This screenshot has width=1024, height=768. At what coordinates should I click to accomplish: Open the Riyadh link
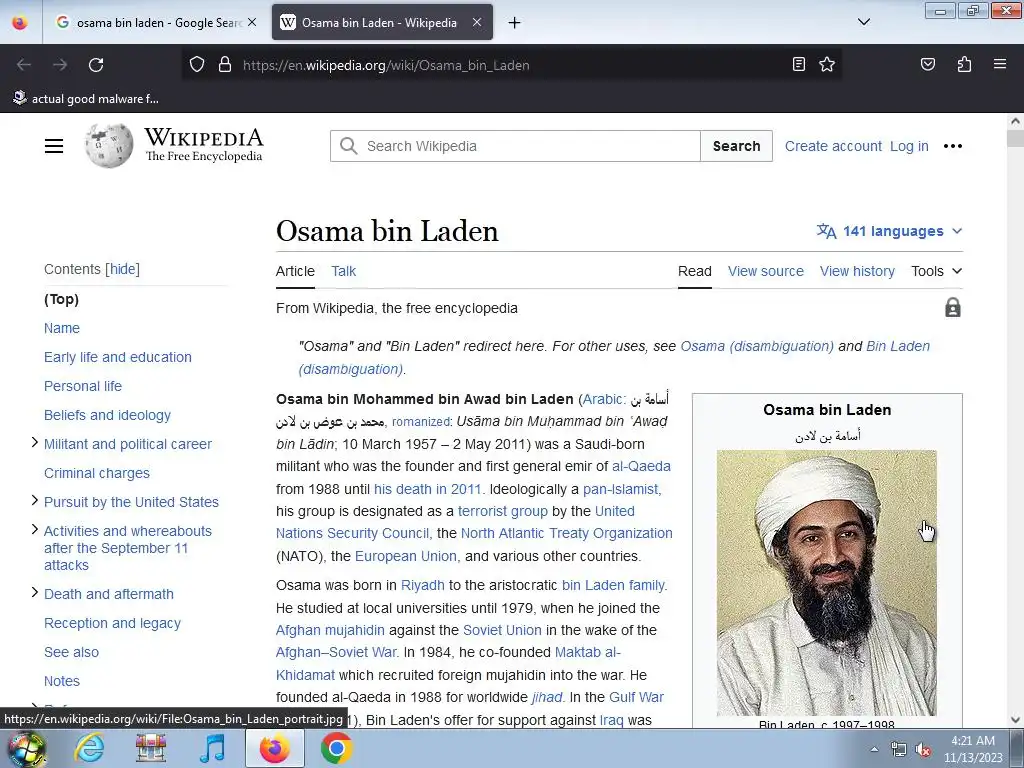point(423,585)
